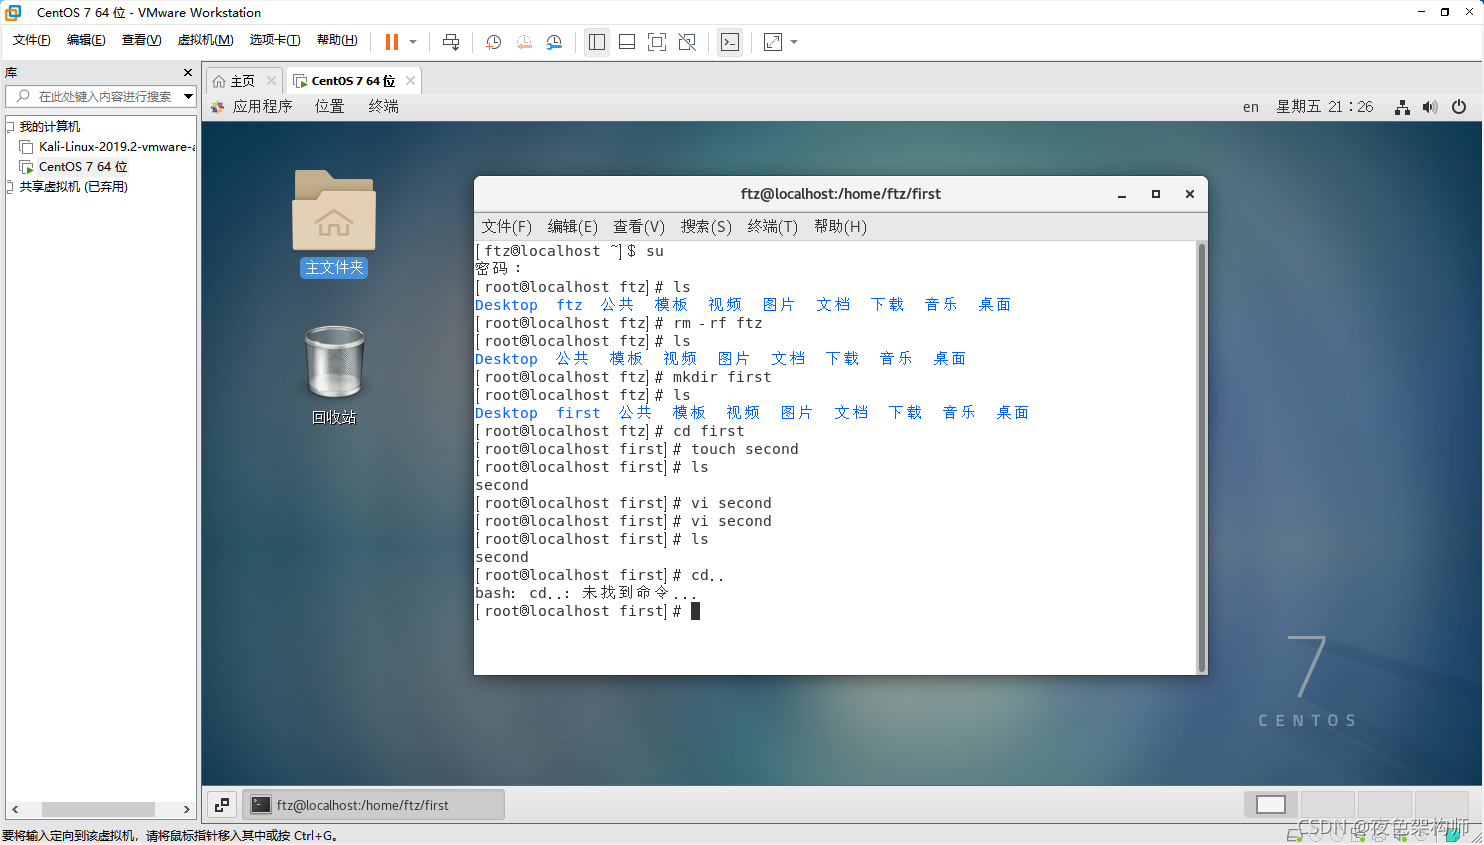Toggle the thumbnail bar view icon
The width and height of the screenshot is (1484, 845).
click(627, 42)
